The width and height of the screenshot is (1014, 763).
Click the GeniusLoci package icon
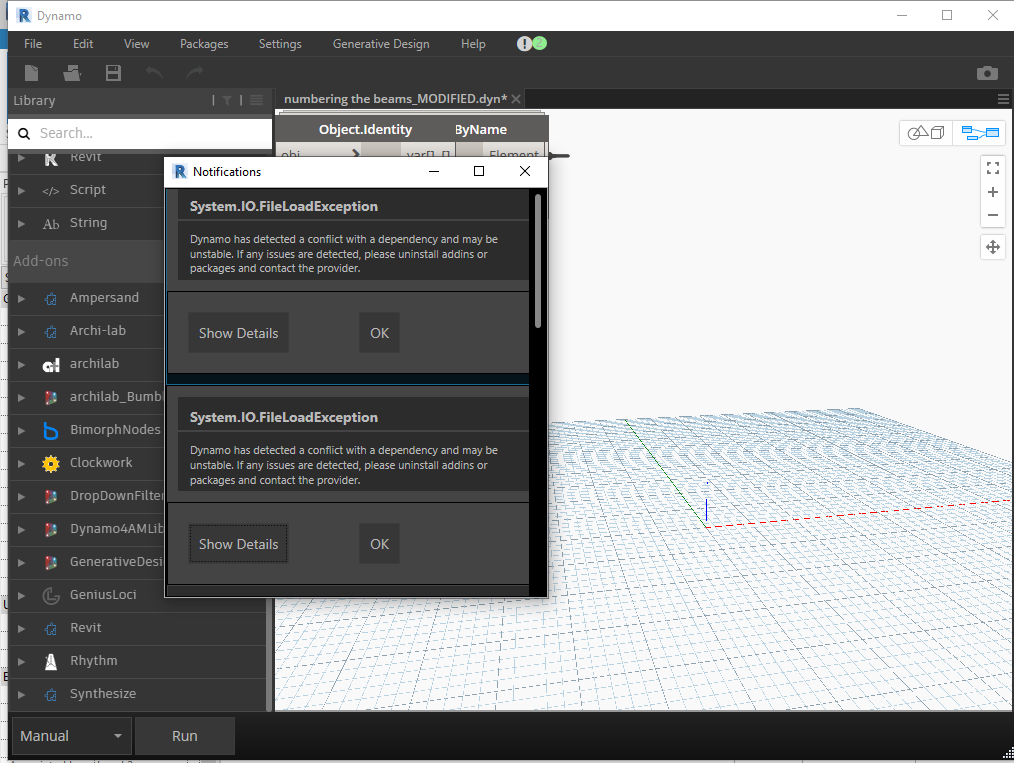tap(50, 596)
